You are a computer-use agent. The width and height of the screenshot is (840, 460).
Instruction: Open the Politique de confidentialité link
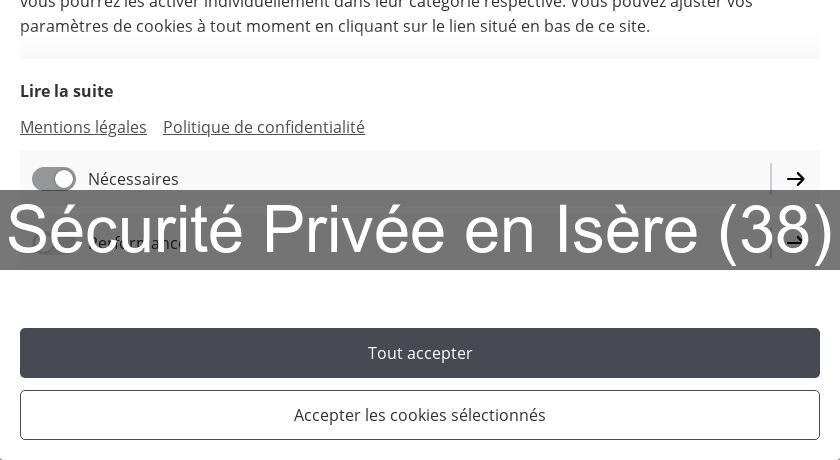coord(264,127)
